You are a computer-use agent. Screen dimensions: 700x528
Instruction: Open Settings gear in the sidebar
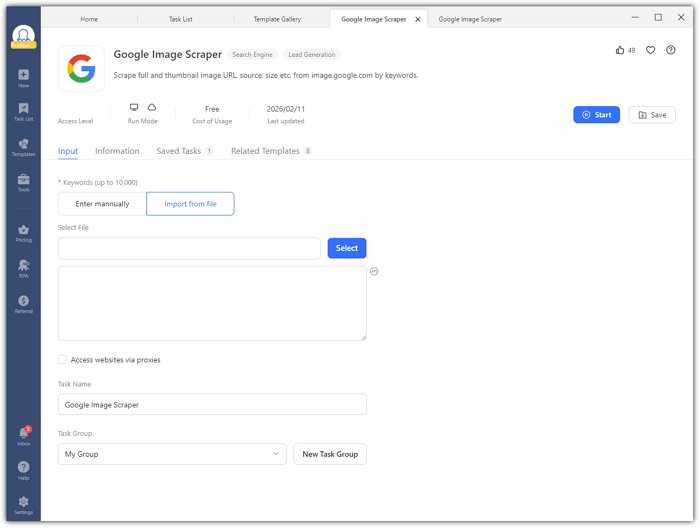23,503
